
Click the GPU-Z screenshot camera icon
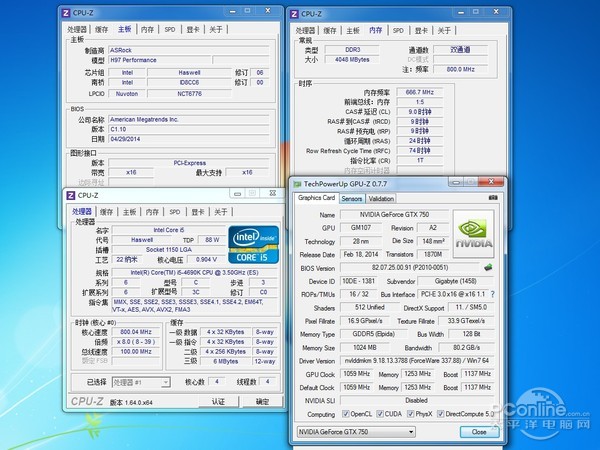(x=493, y=197)
